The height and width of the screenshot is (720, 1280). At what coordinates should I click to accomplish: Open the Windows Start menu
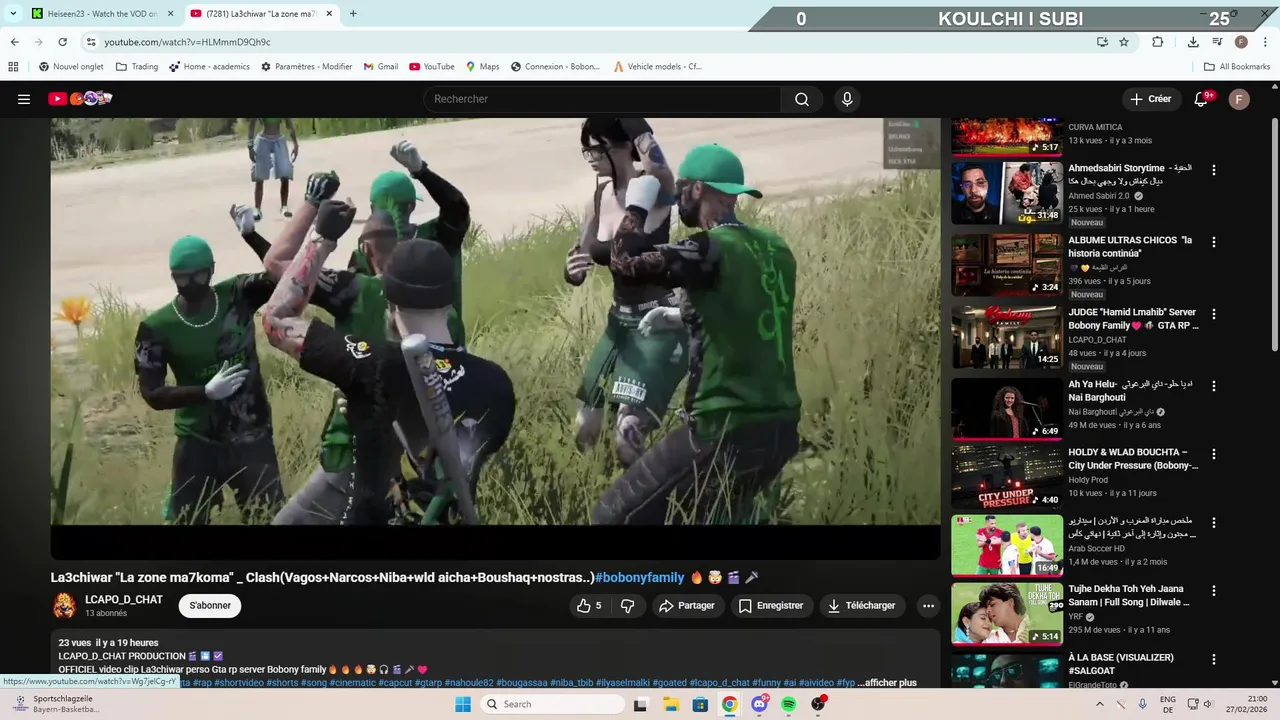(462, 704)
